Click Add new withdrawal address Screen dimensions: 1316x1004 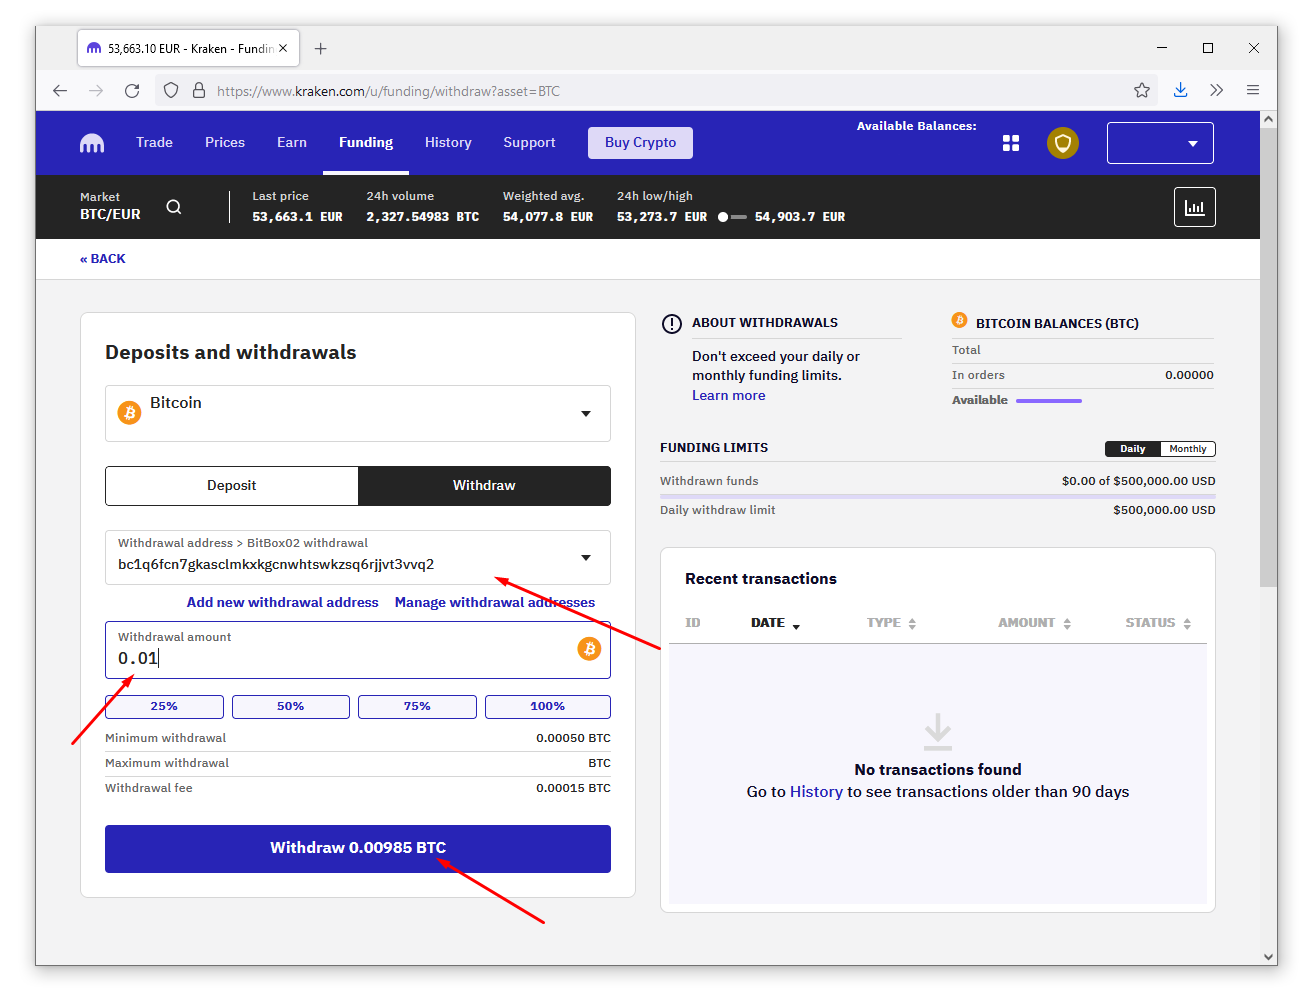(283, 603)
